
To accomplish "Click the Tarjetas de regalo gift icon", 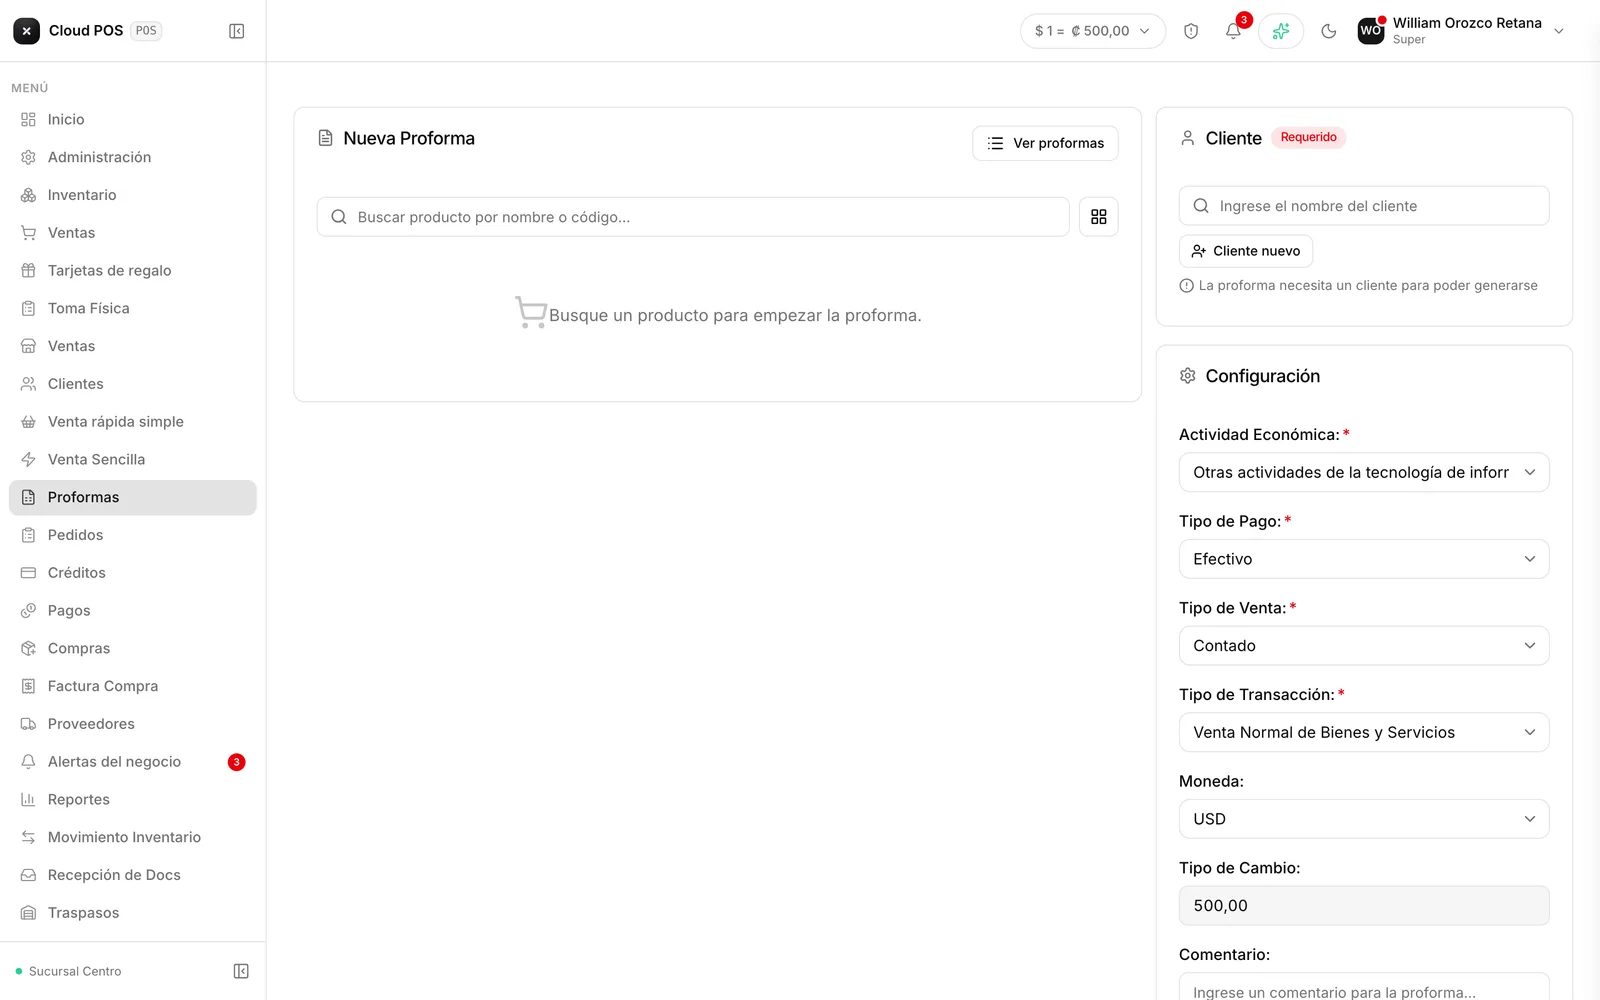I will pos(28,271).
